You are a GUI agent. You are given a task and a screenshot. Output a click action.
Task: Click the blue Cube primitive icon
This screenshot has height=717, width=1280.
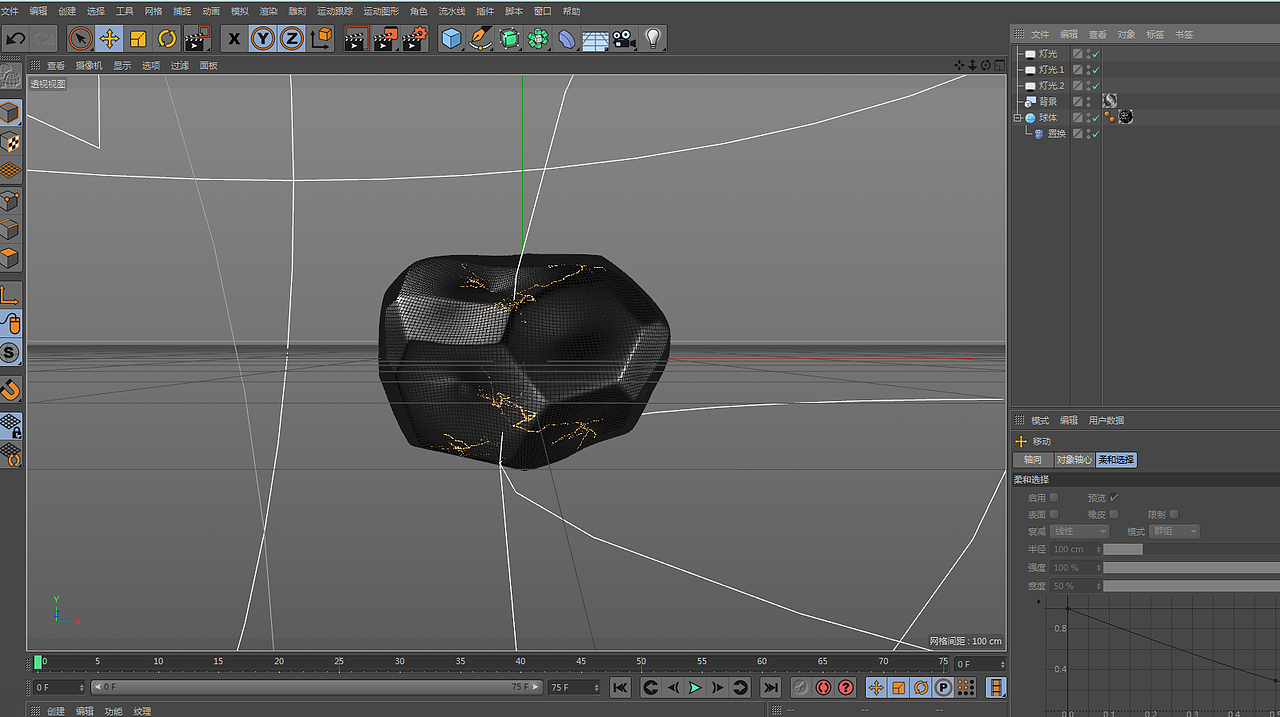tap(452, 39)
